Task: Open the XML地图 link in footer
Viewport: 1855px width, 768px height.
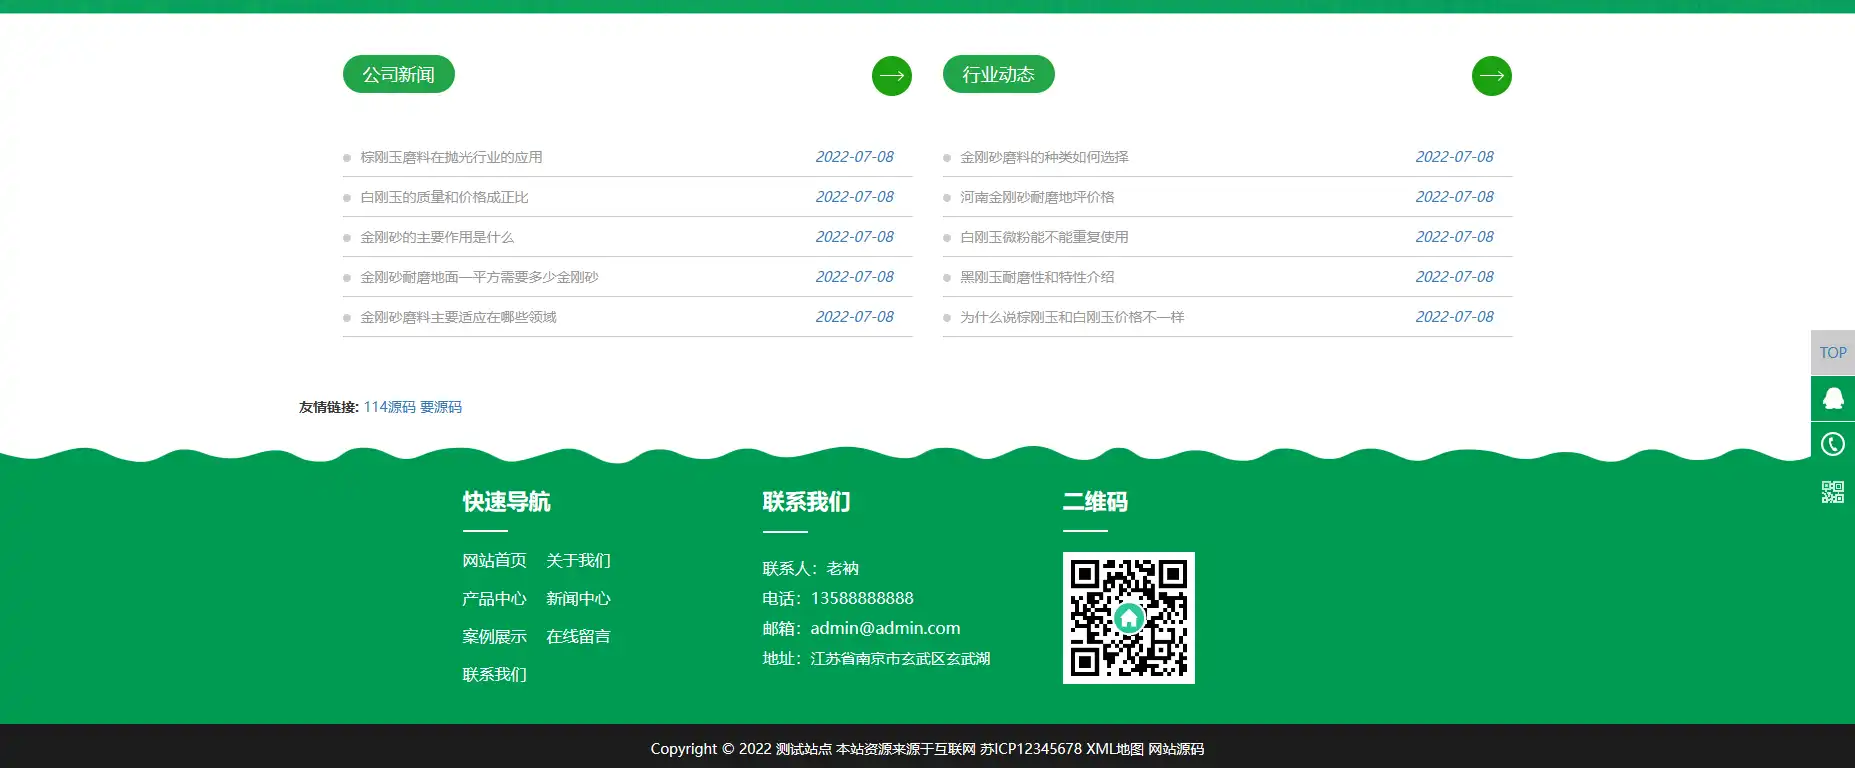Action: coord(1115,749)
